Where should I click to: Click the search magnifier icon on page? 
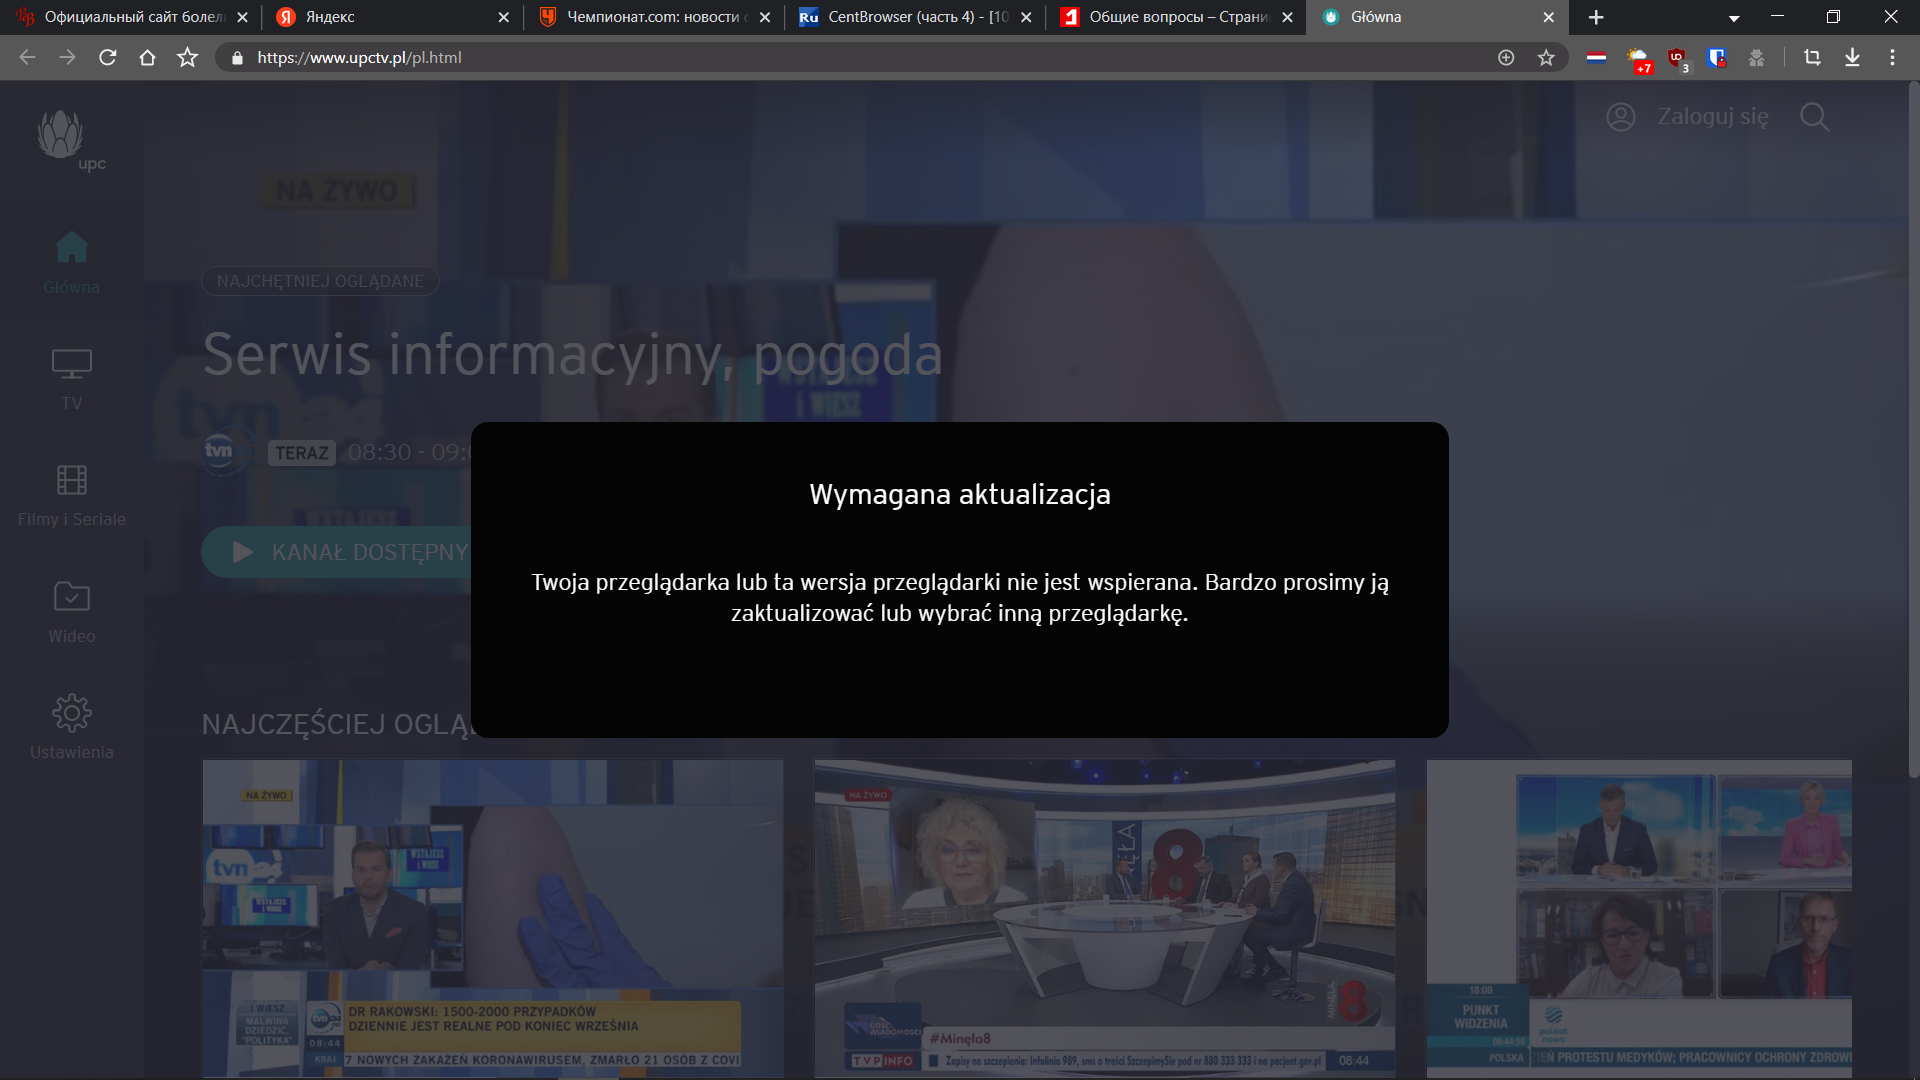(x=1814, y=117)
